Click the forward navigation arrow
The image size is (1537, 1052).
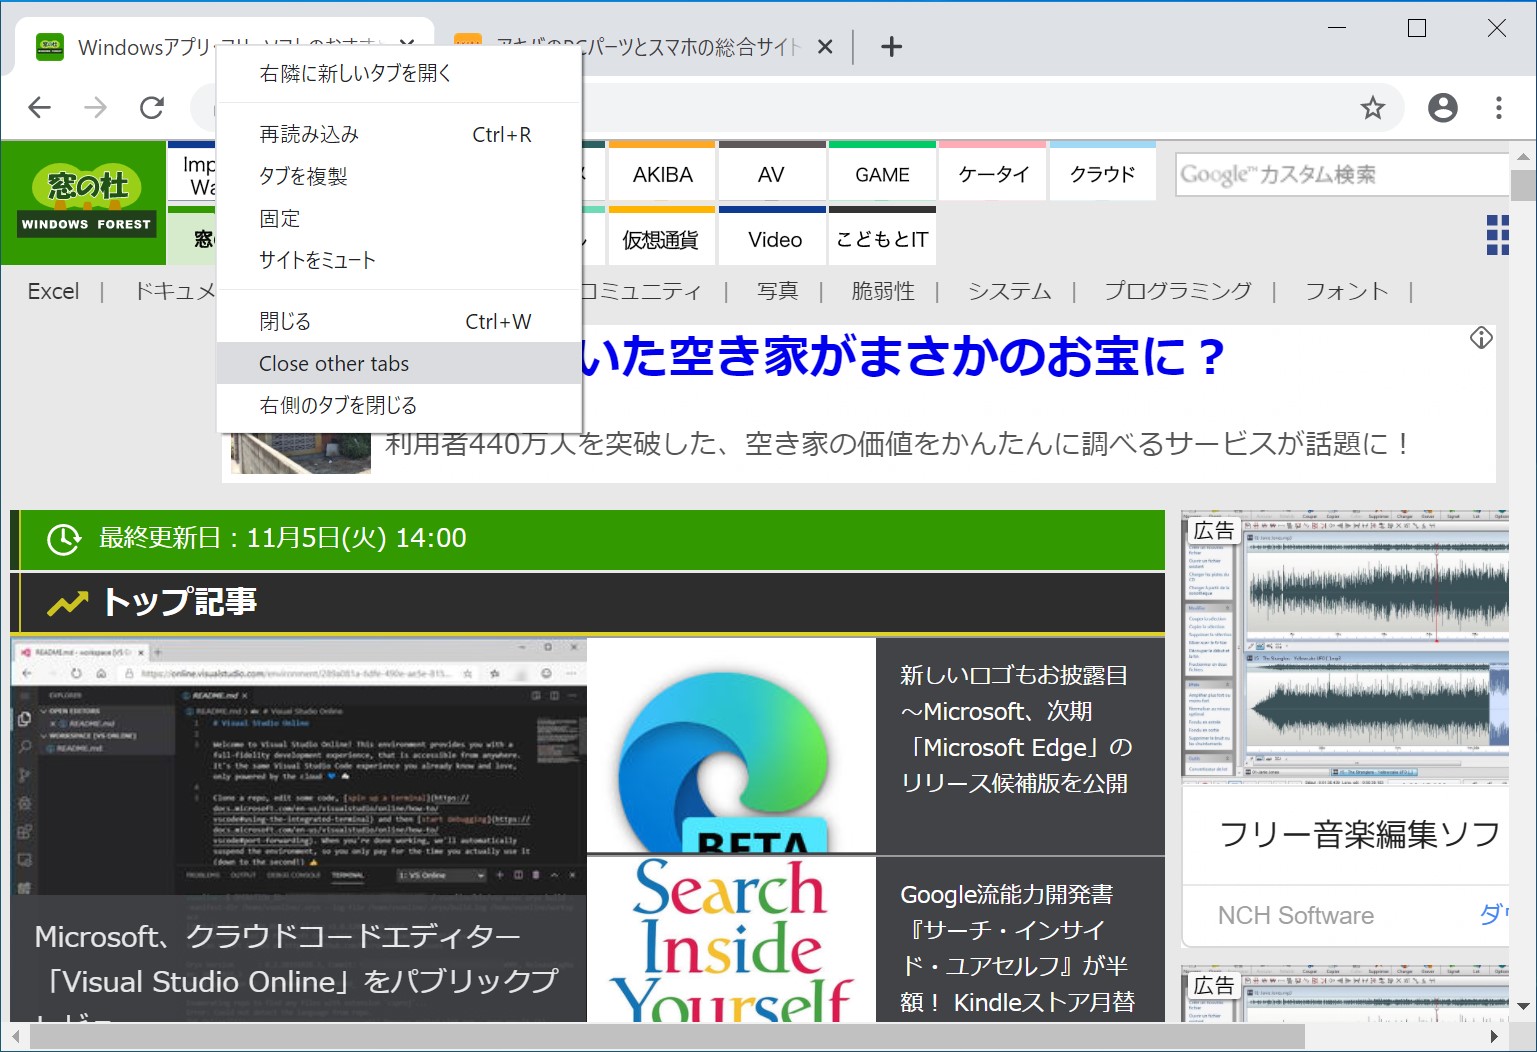[95, 107]
